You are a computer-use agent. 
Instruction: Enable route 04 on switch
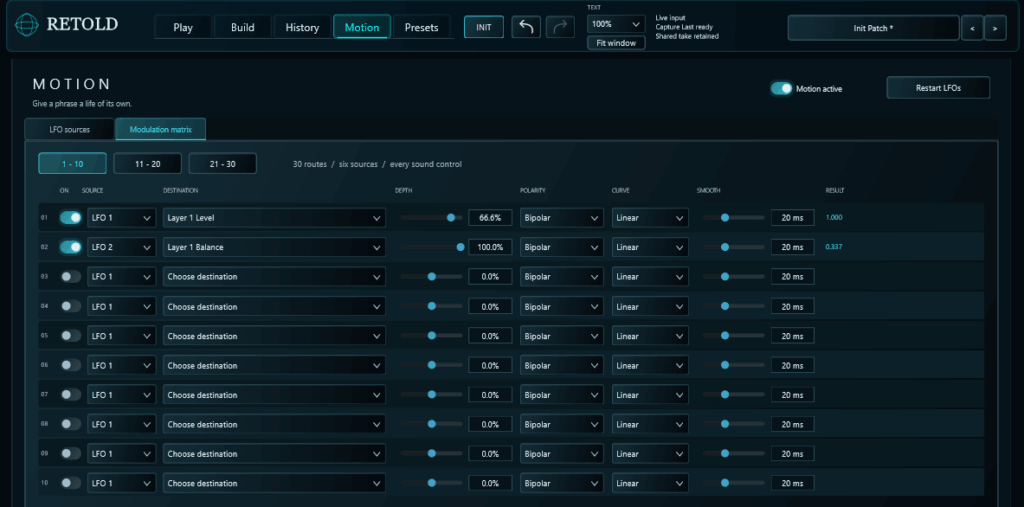click(x=71, y=306)
